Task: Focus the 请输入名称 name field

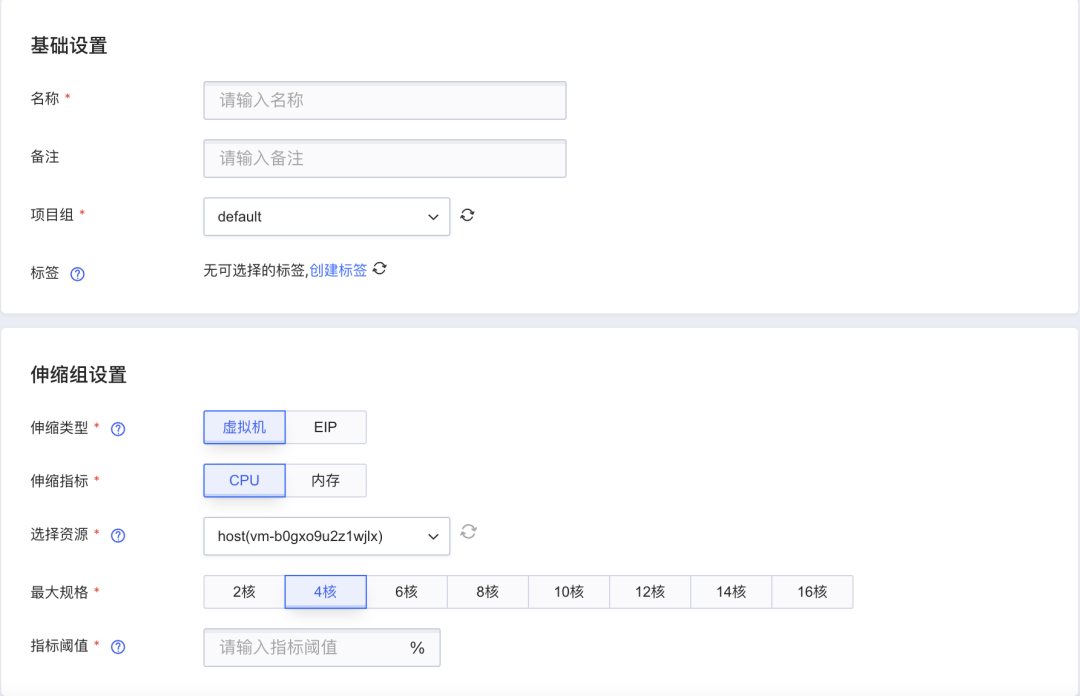Action: tap(385, 101)
